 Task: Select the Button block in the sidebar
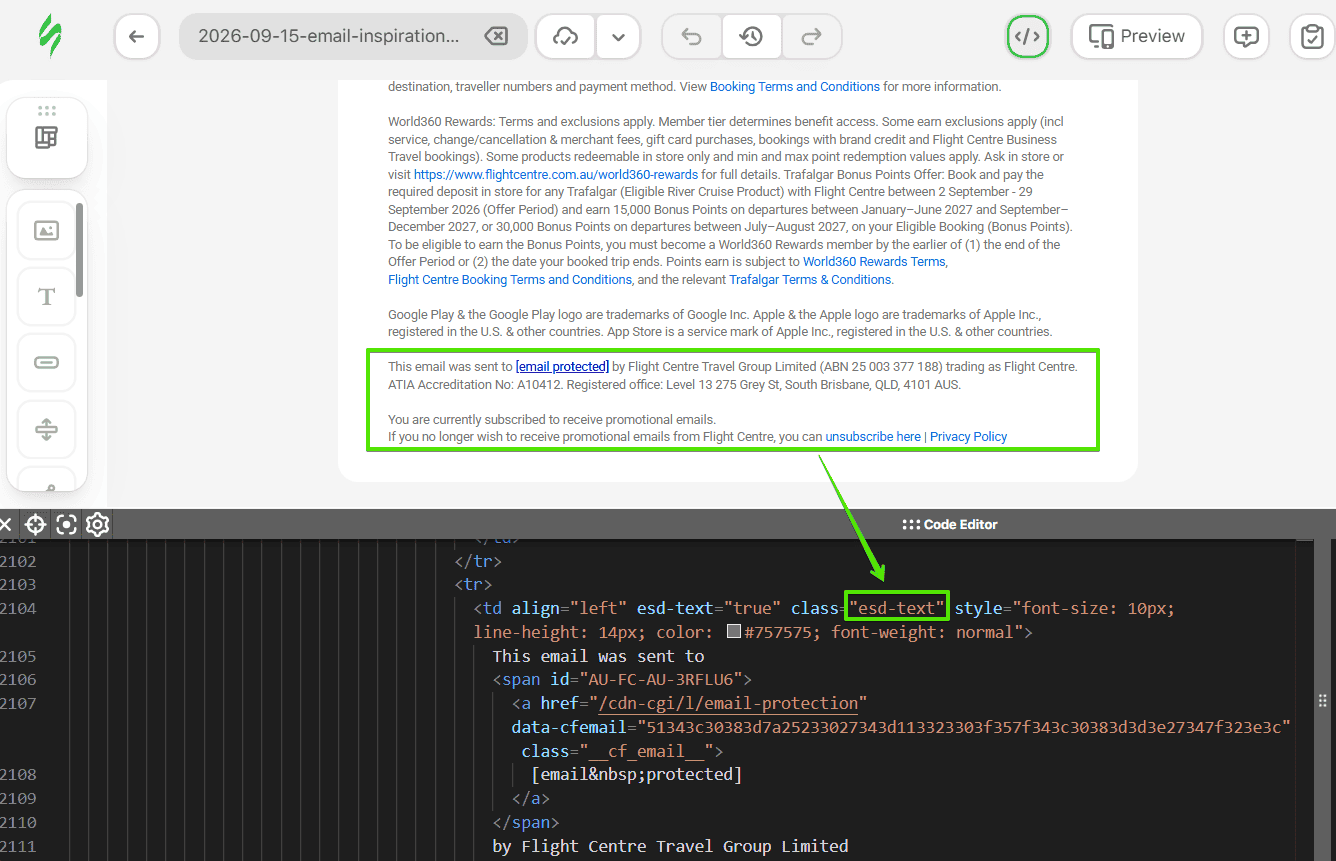click(x=47, y=362)
